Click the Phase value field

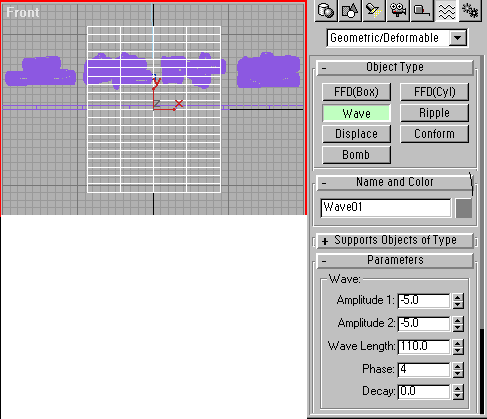click(x=424, y=369)
